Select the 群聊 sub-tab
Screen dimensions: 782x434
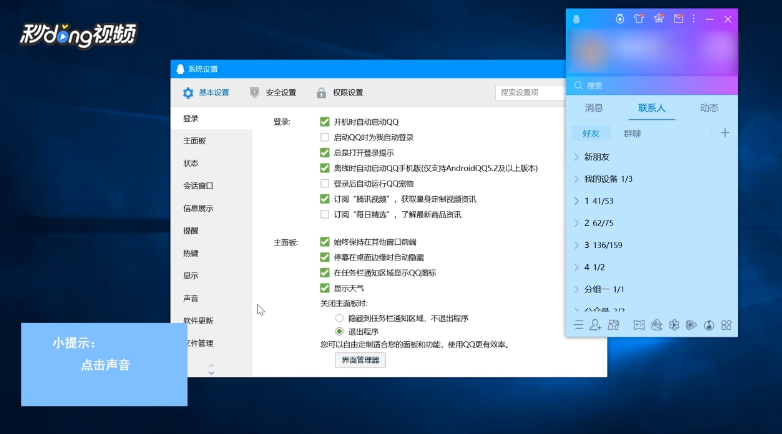click(x=632, y=133)
